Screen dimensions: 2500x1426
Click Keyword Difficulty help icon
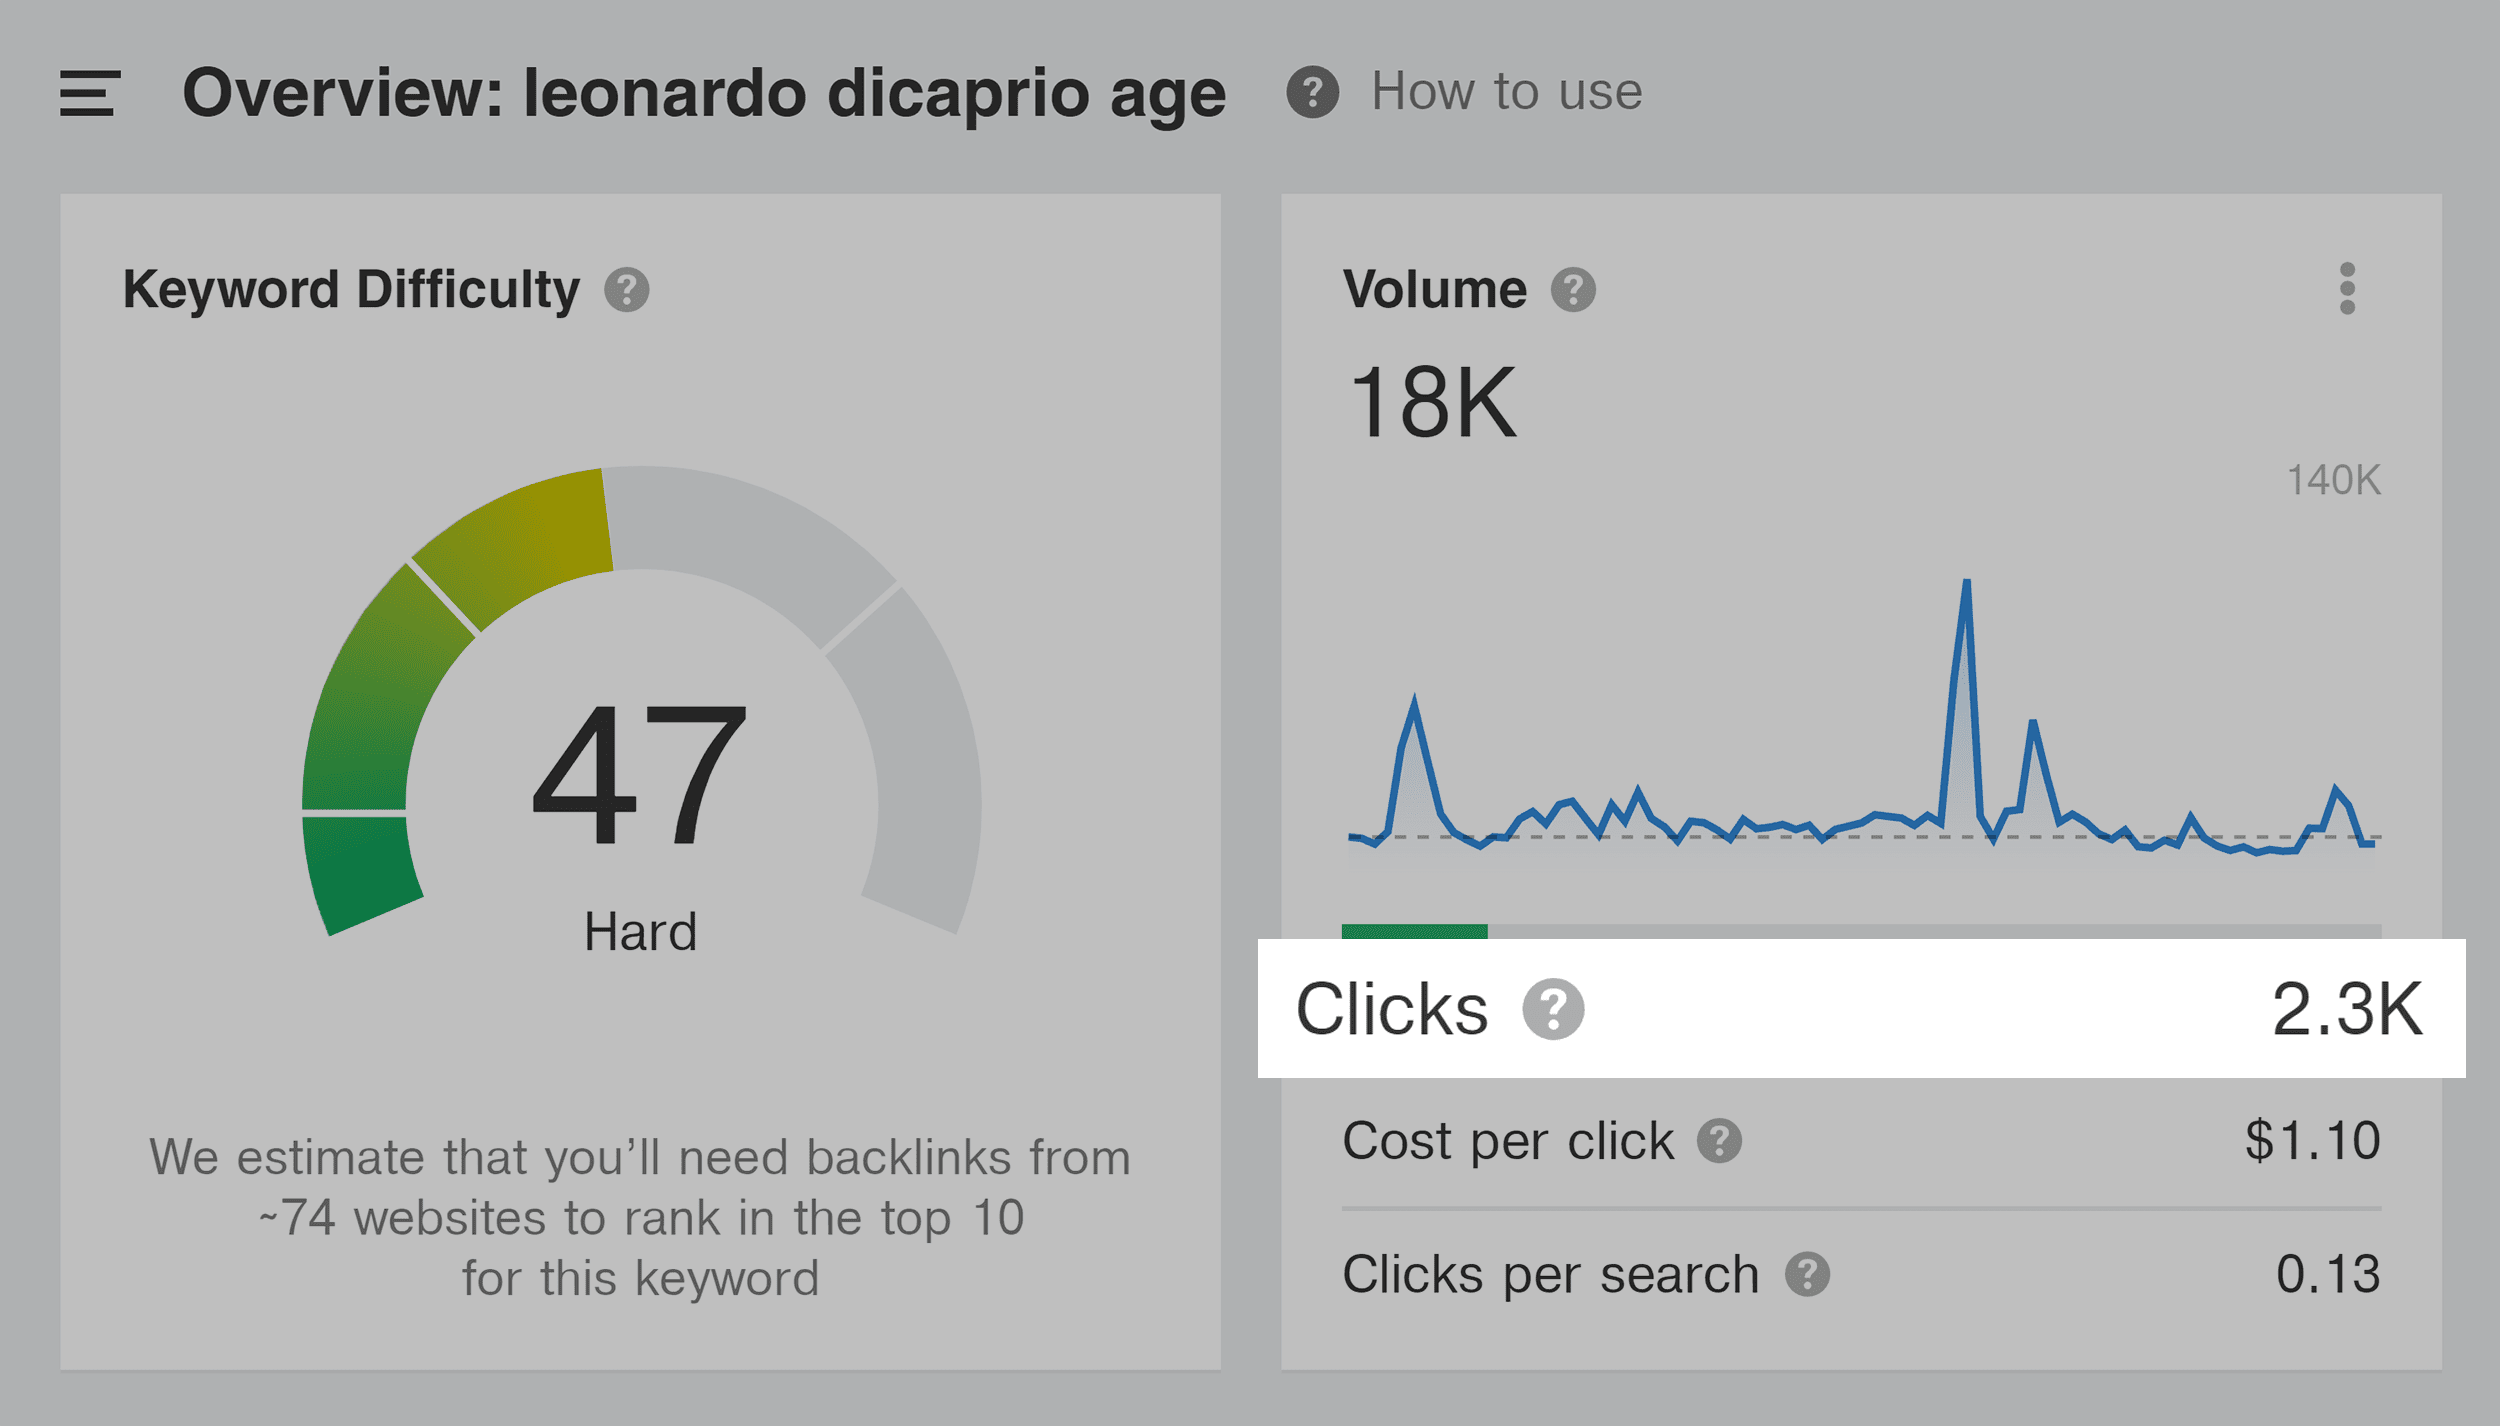click(x=627, y=290)
